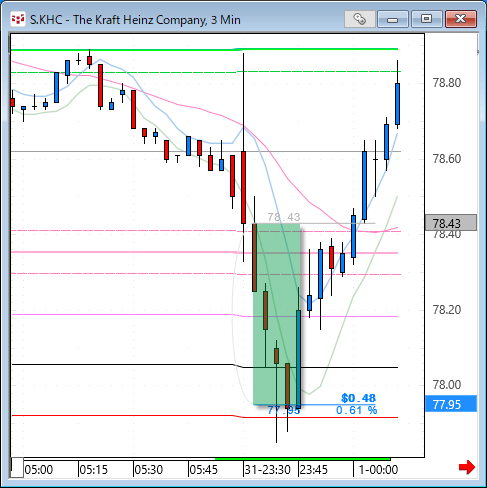
Task: Click the 05:00 time axis label
Action: click(39, 470)
